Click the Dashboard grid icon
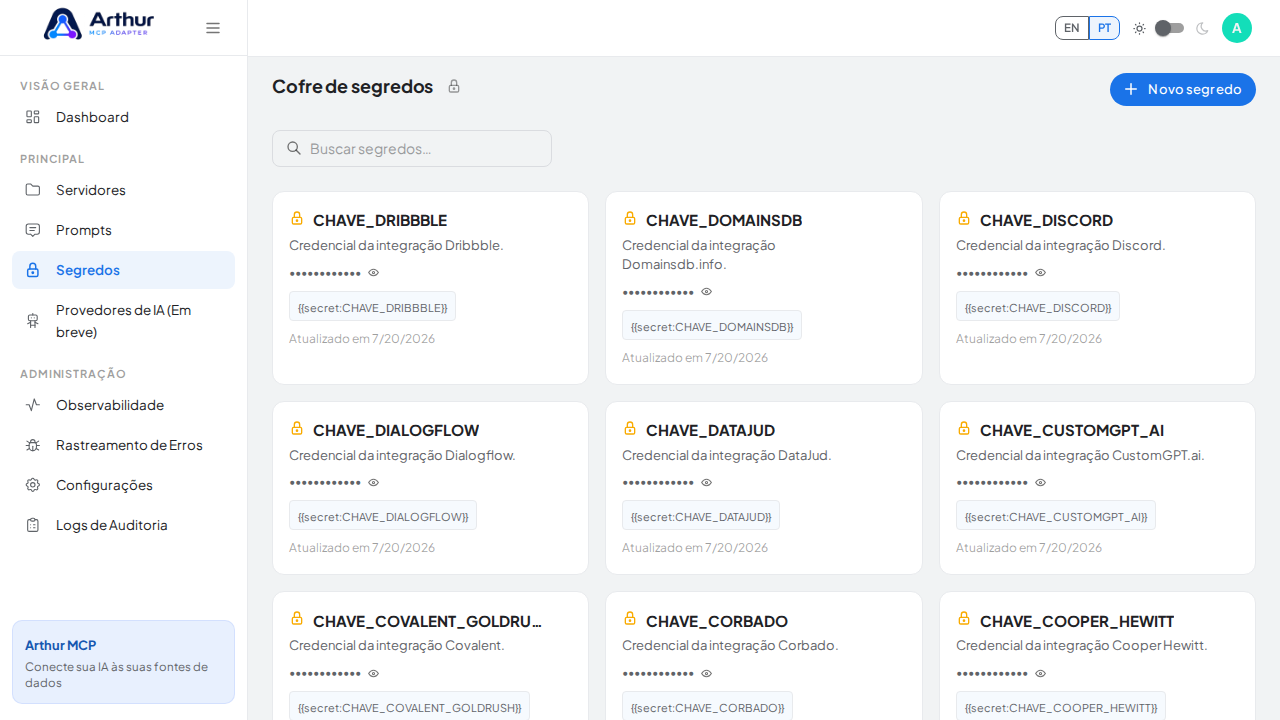The height and width of the screenshot is (720, 1280). click(x=33, y=117)
